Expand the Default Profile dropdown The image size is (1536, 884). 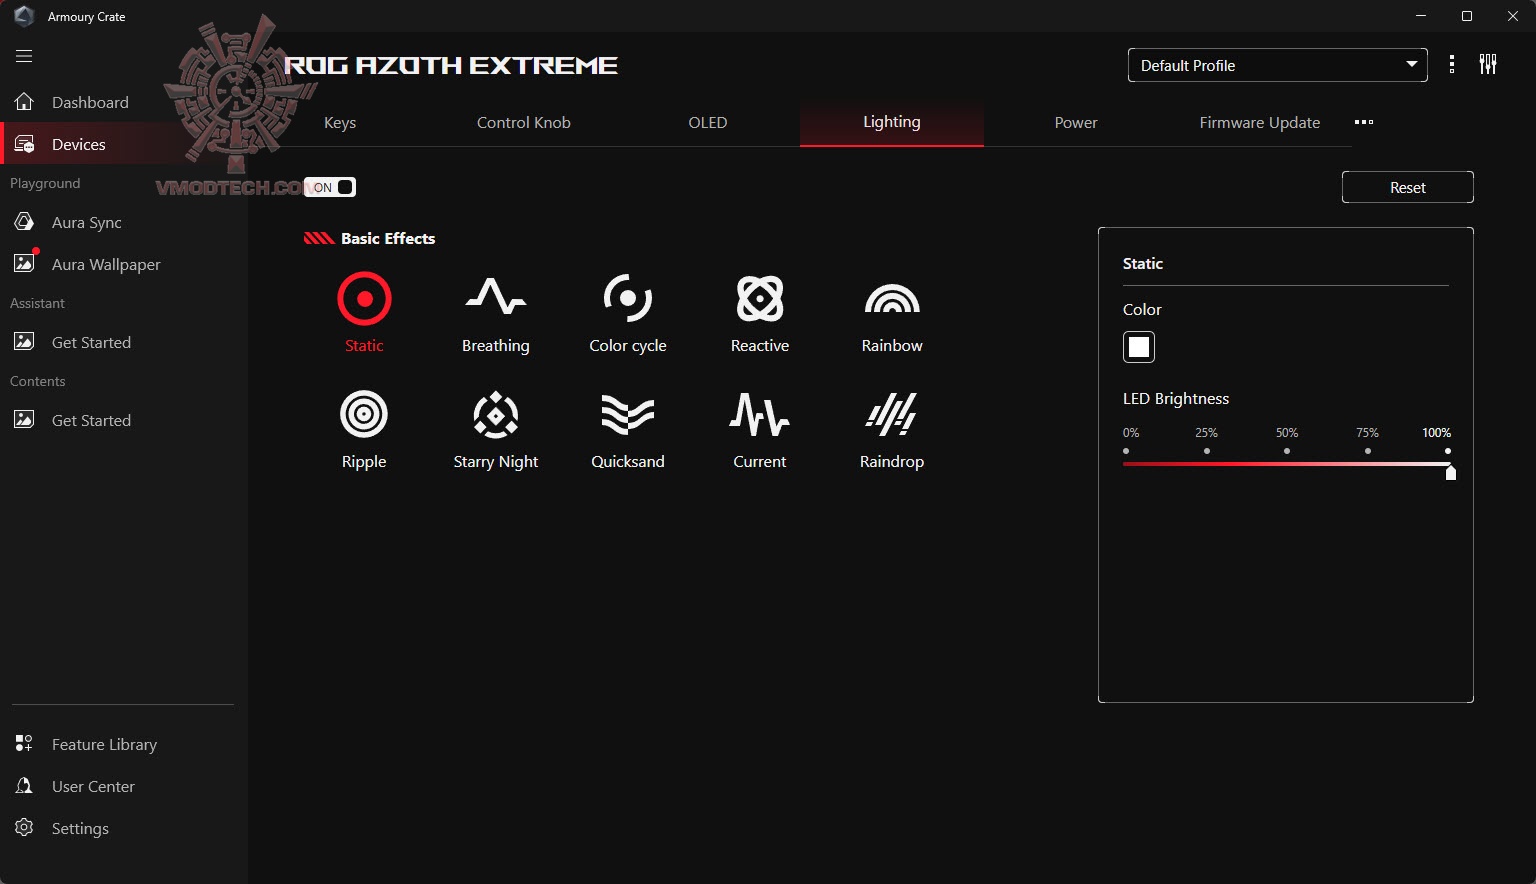[1277, 65]
